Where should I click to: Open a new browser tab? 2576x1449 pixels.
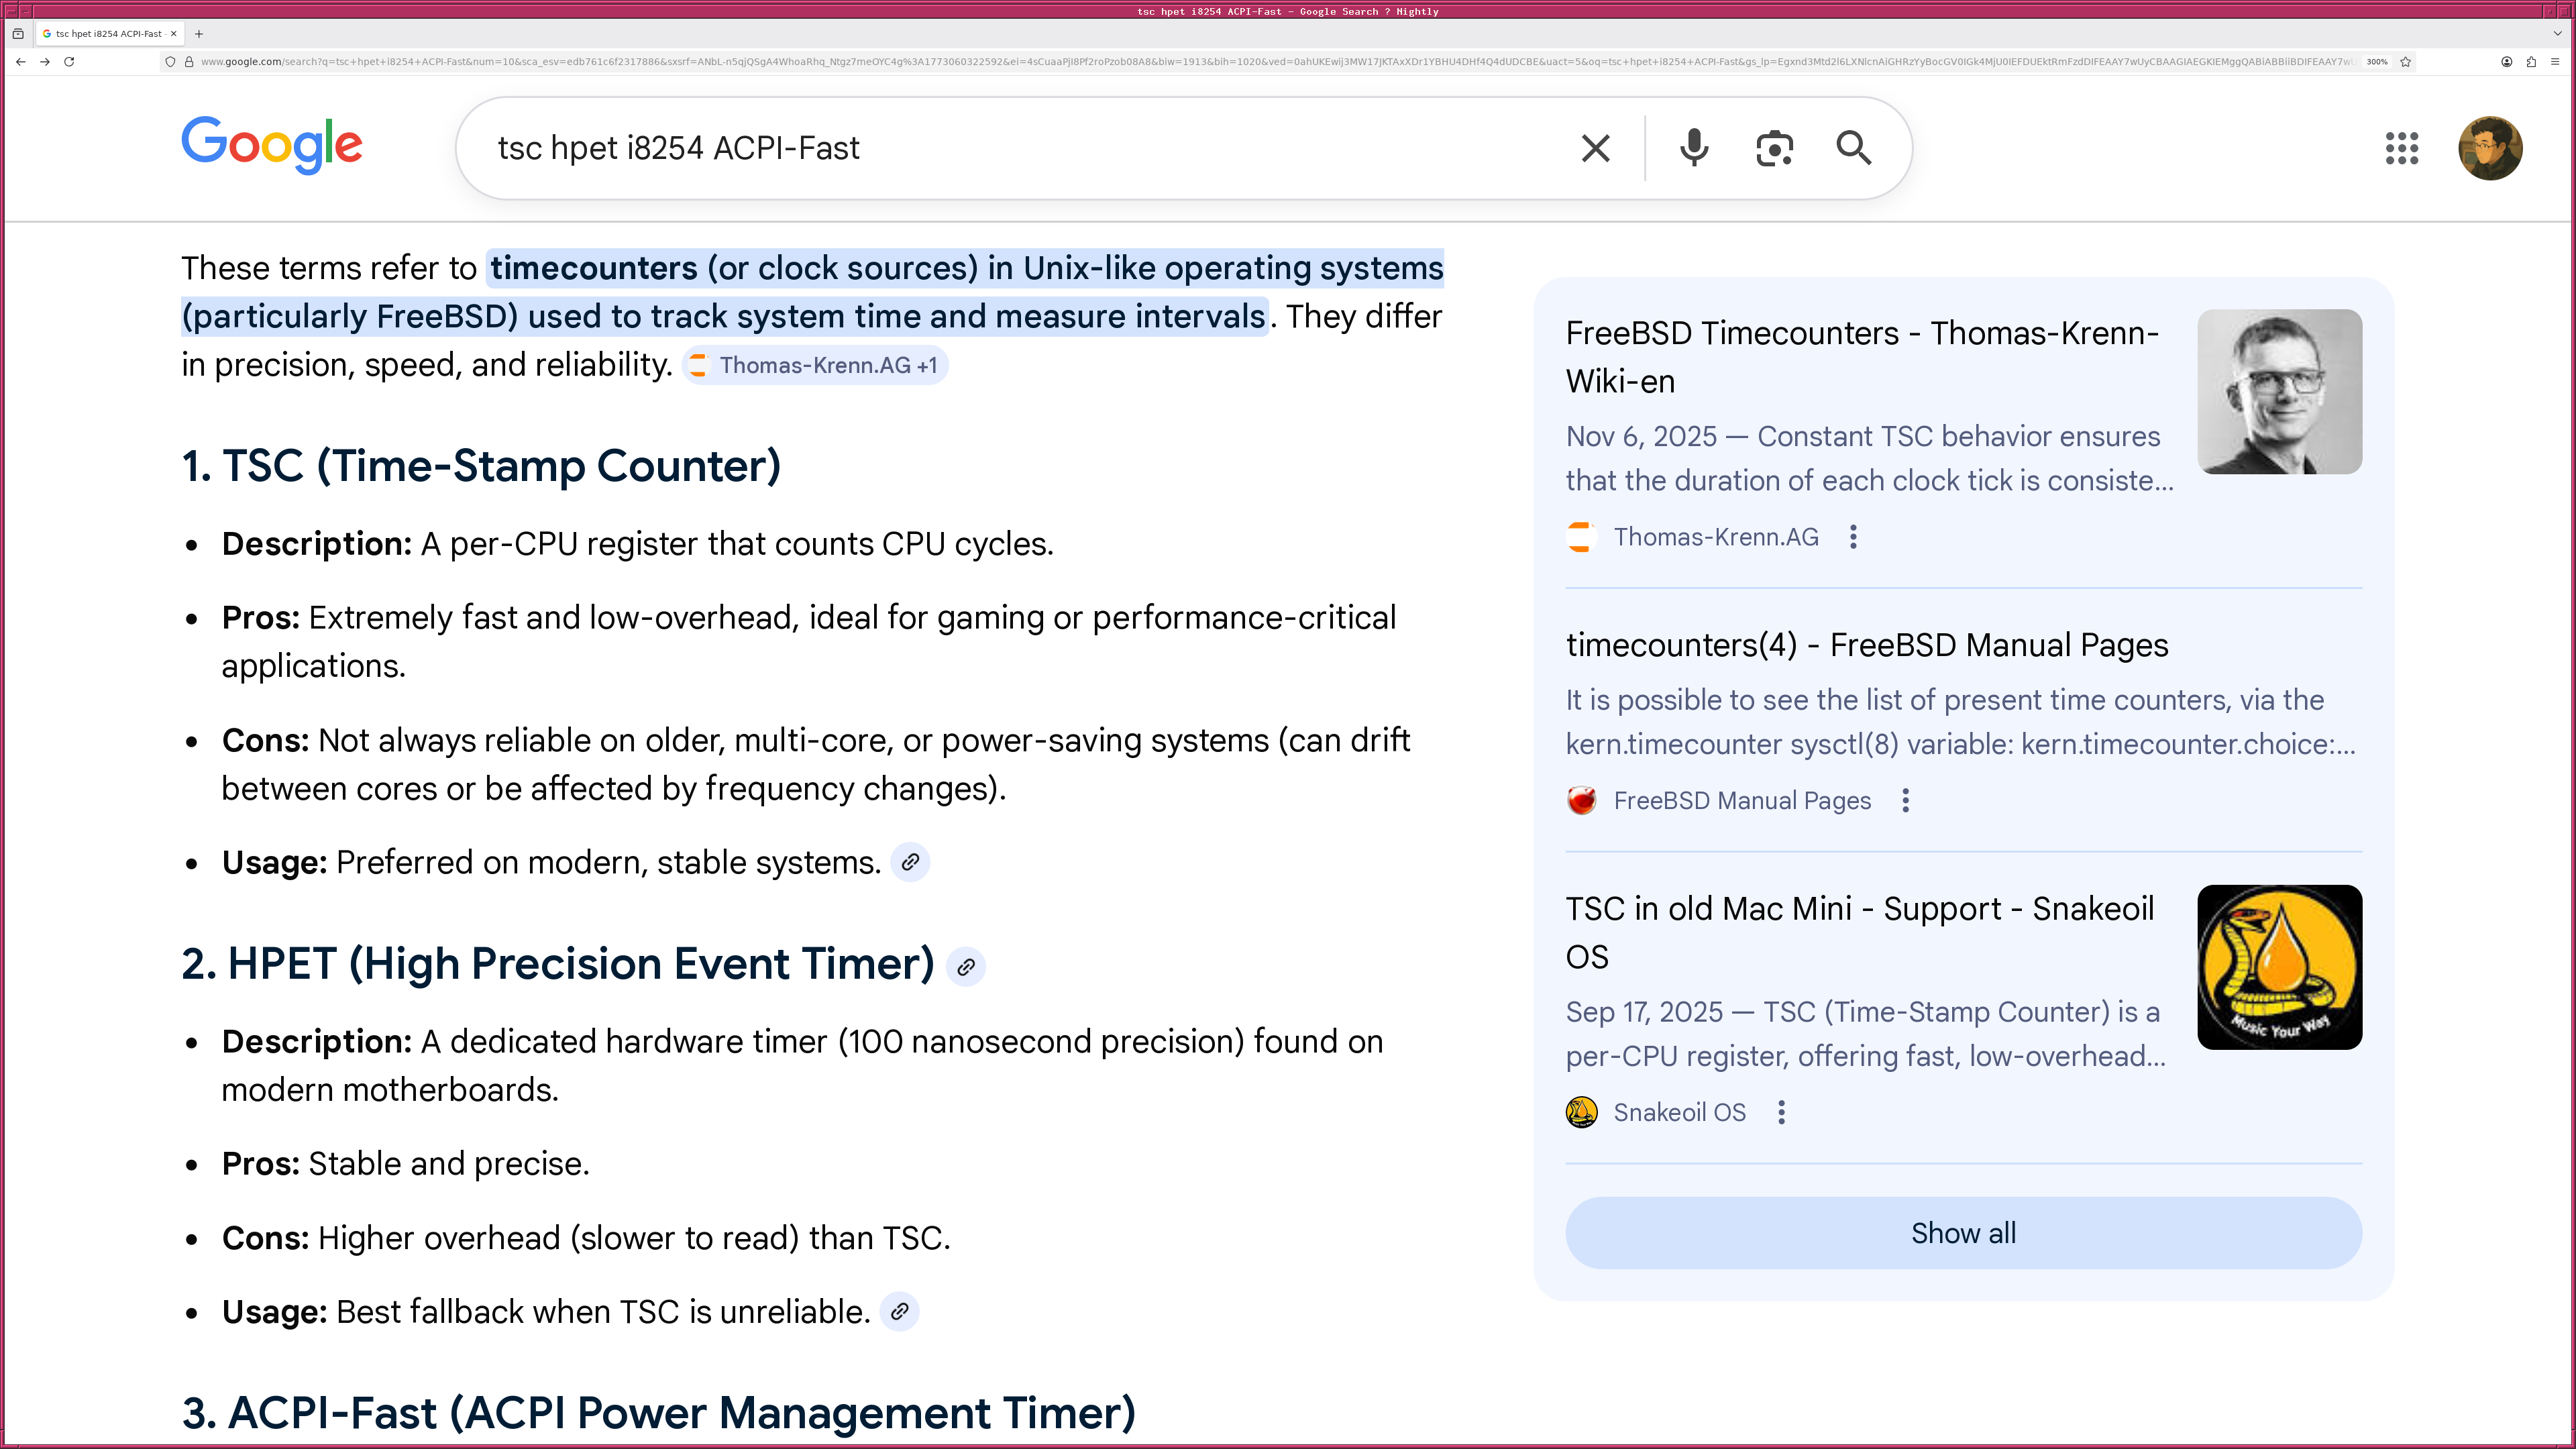click(x=199, y=33)
